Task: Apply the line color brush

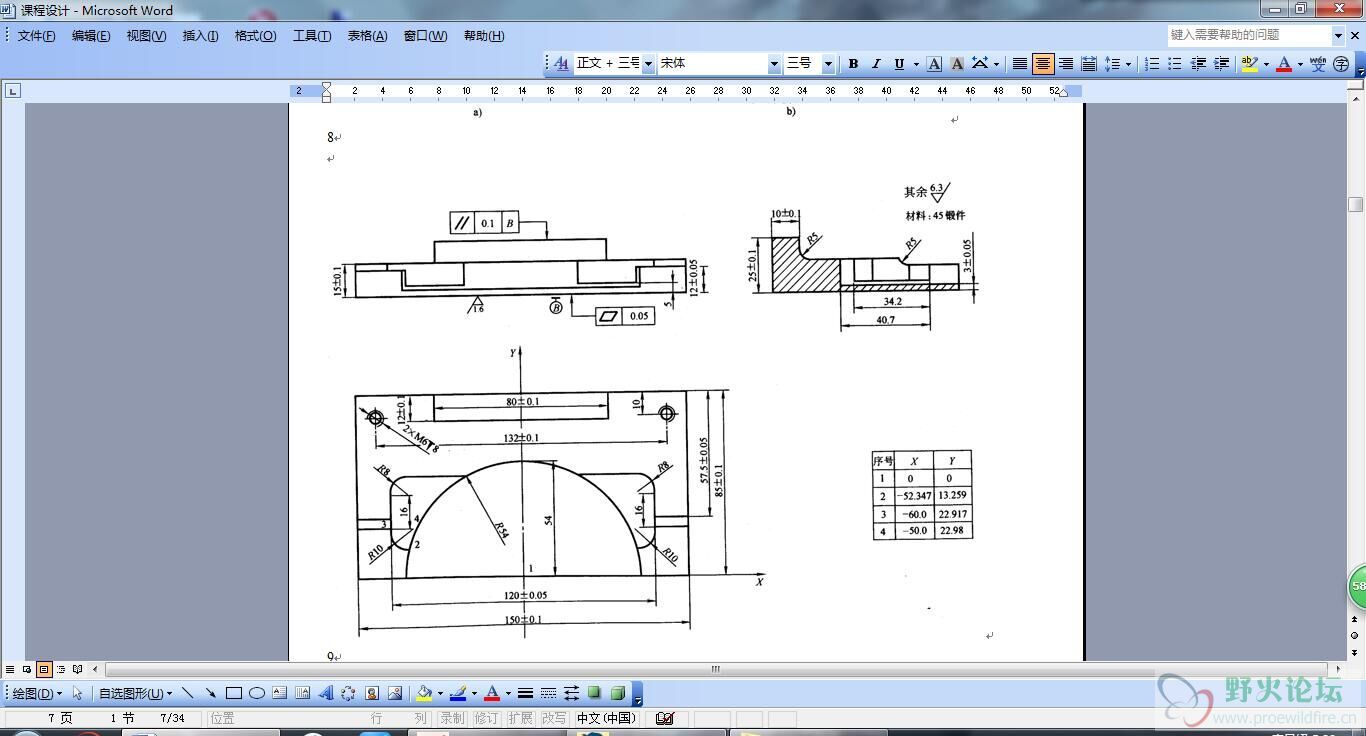Action: pyautogui.click(x=458, y=693)
